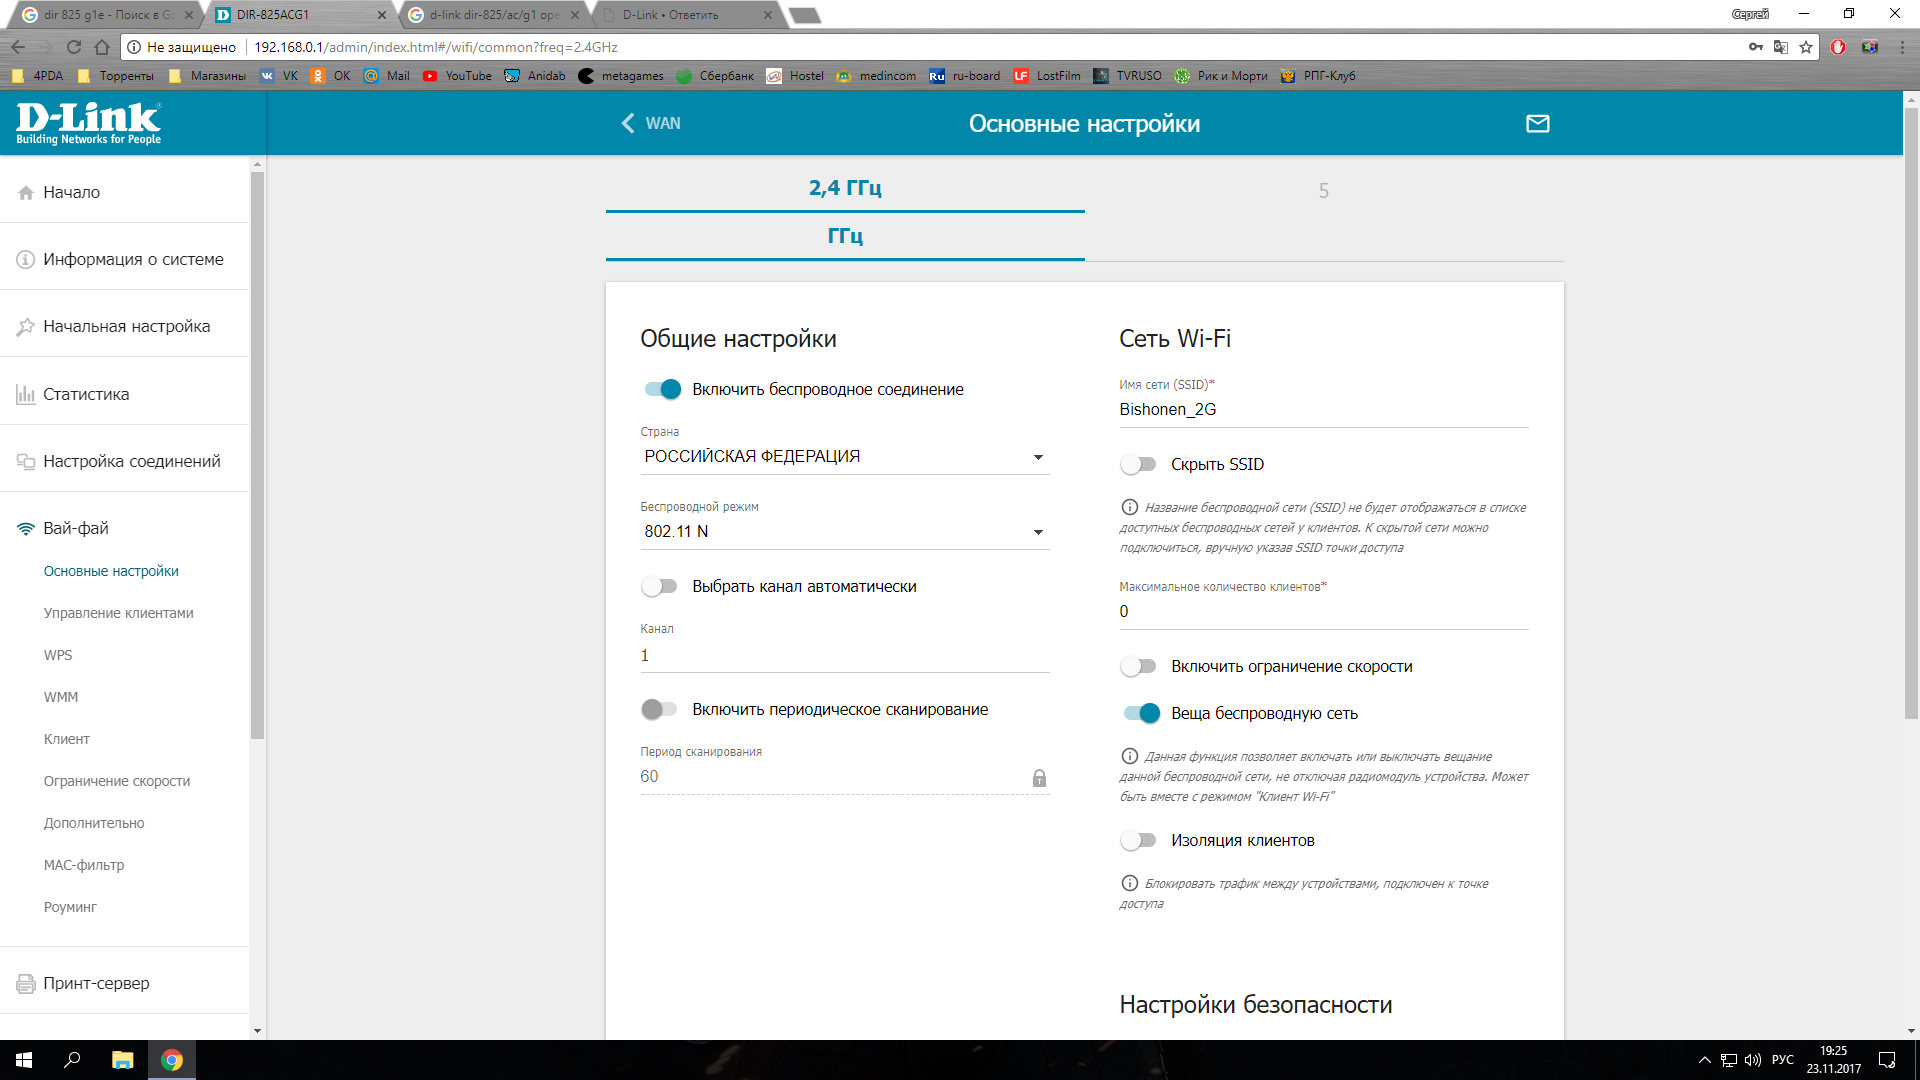
Task: Click the D-Link logo
Action: (88, 123)
